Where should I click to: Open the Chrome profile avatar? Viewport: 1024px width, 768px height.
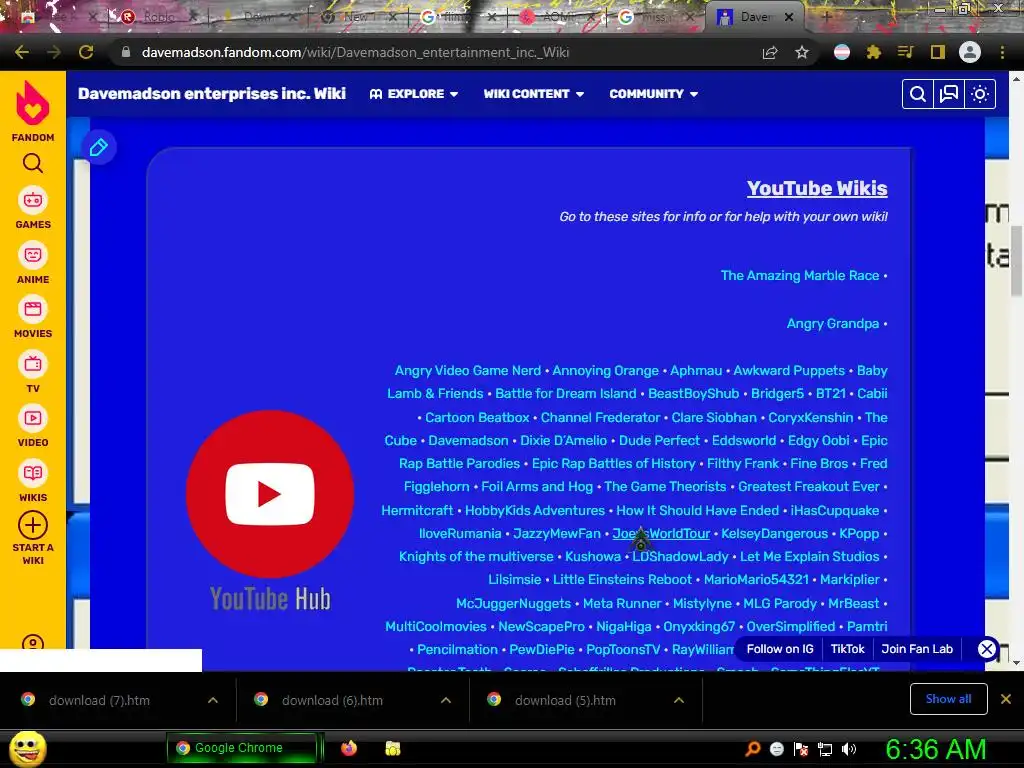click(x=970, y=52)
